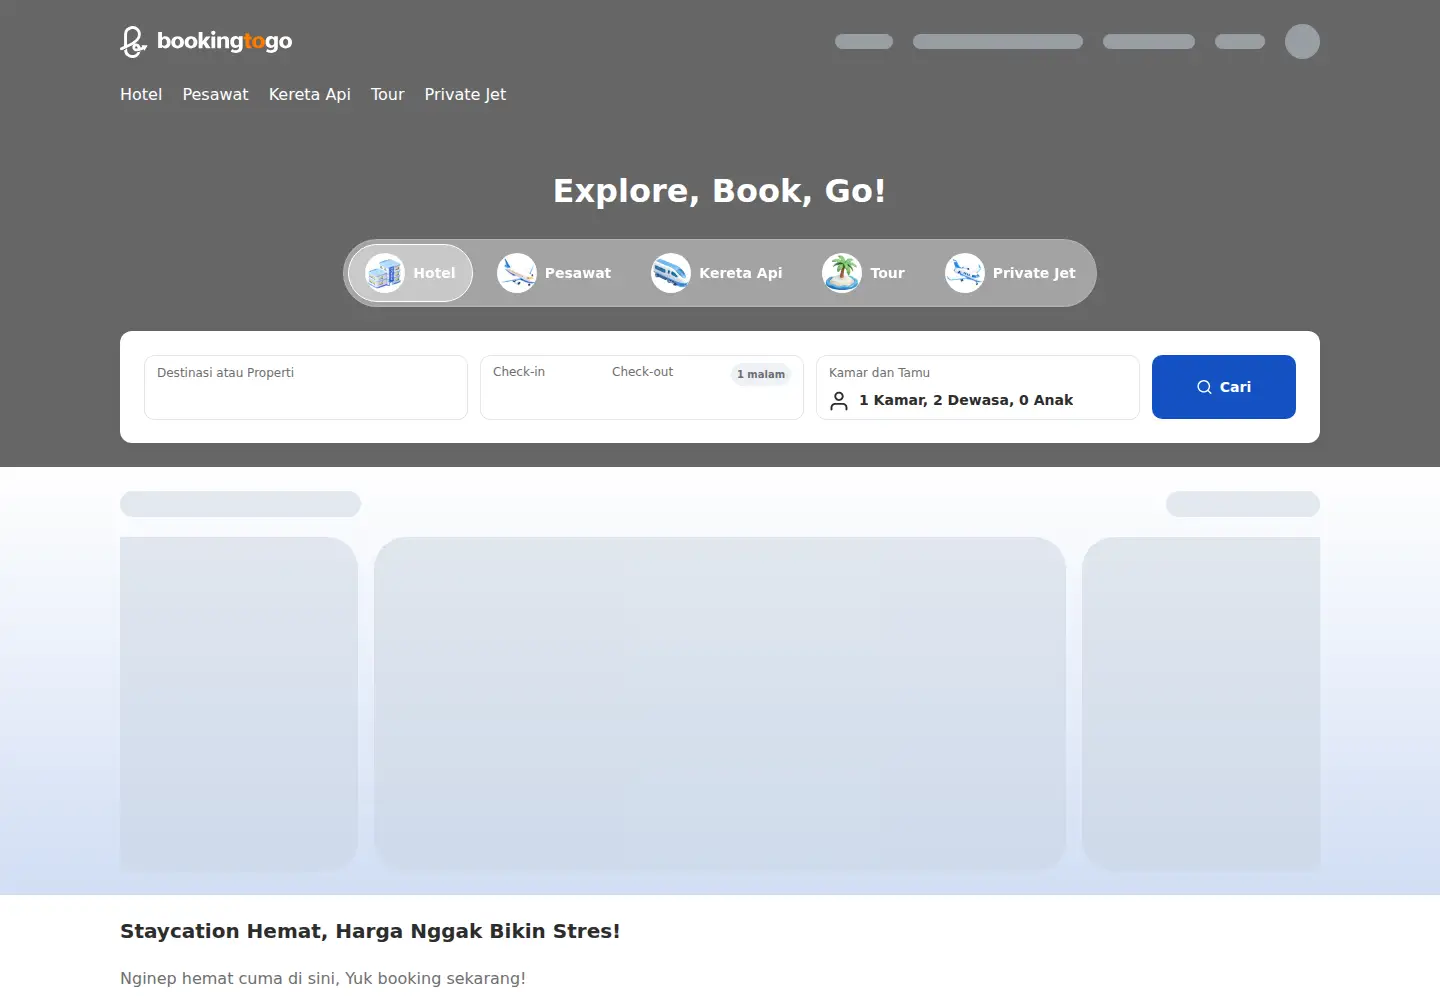Viewport: 1440px width, 1000px height.
Task: Open the Kamar dan Tamu selector
Action: pyautogui.click(x=978, y=387)
